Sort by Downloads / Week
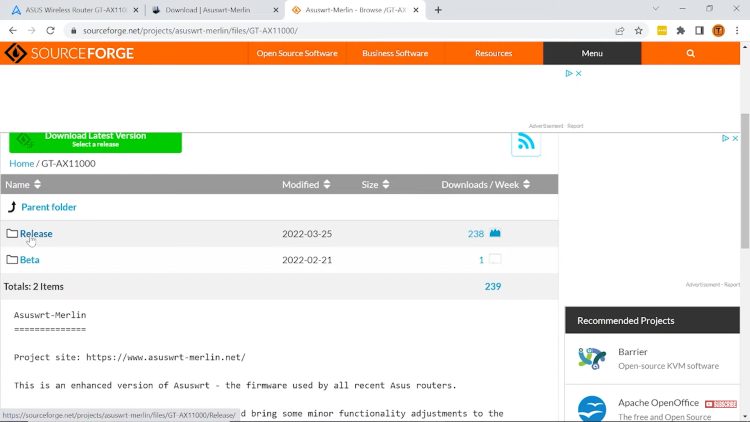 point(485,184)
